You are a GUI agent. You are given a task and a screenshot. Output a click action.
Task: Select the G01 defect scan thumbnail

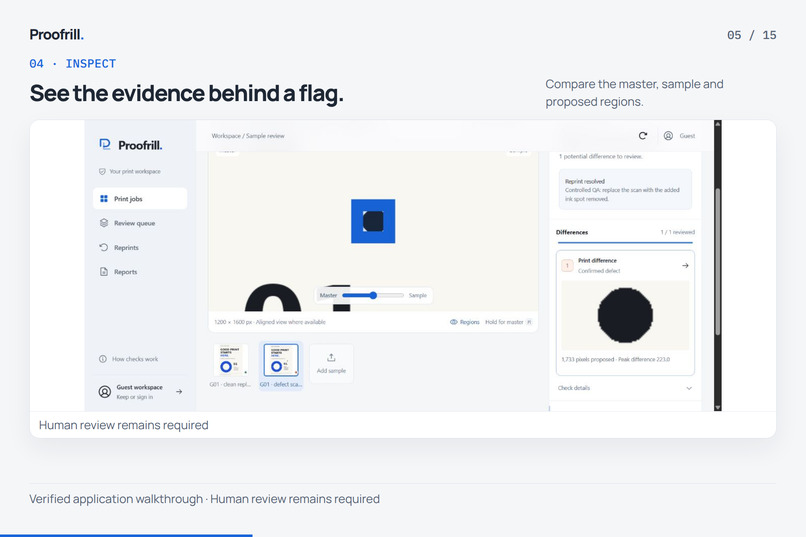pos(281,360)
